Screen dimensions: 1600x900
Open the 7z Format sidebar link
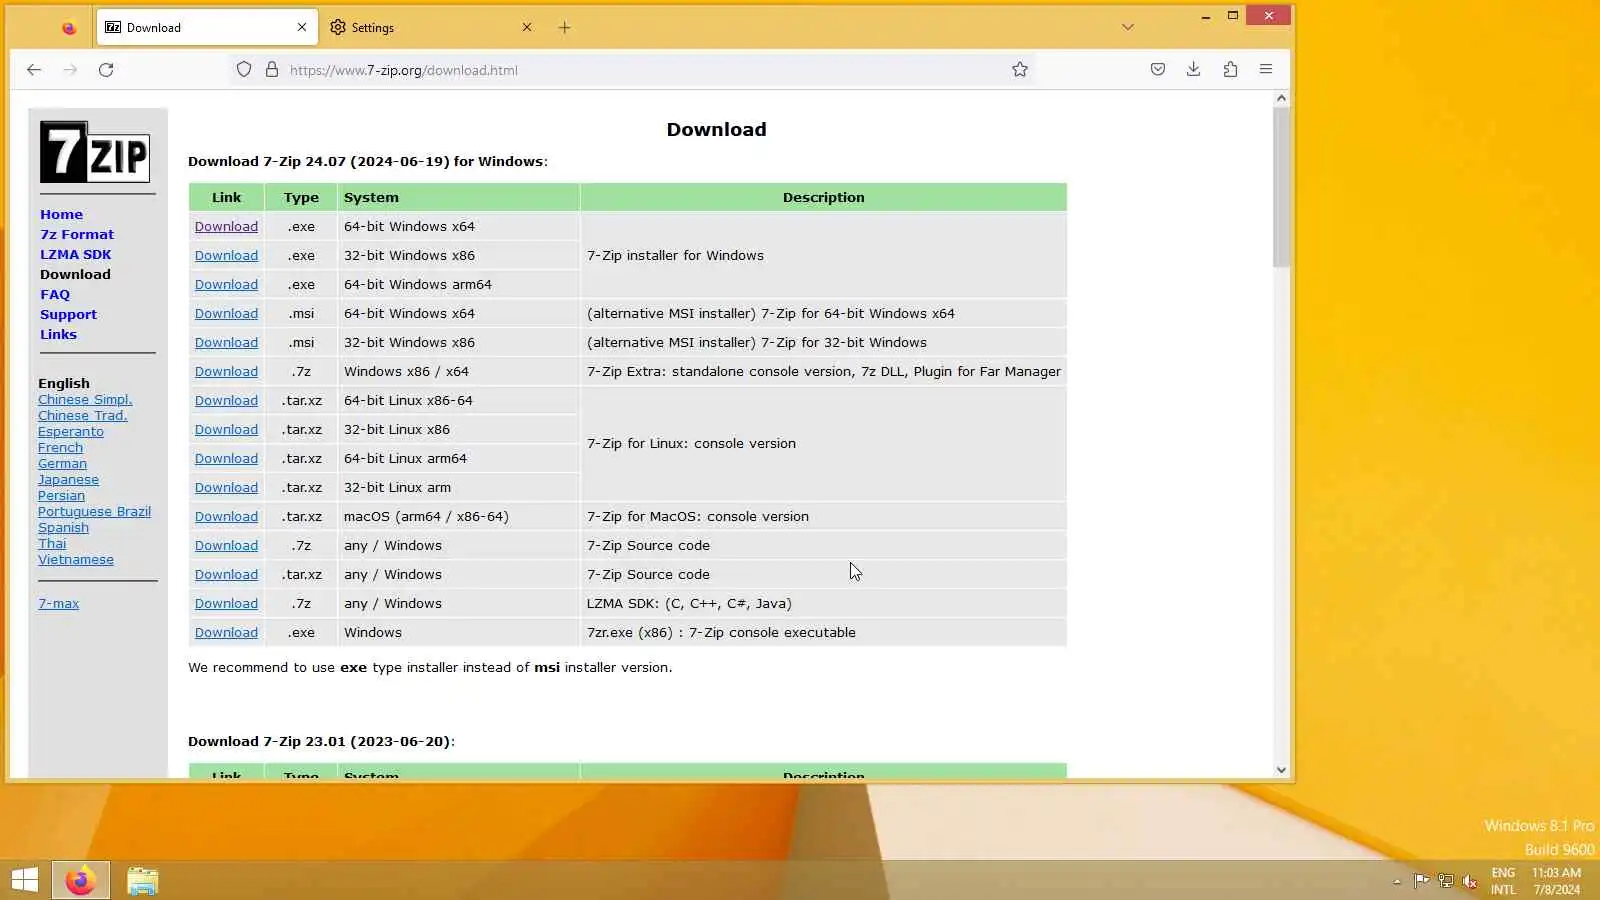click(77, 235)
